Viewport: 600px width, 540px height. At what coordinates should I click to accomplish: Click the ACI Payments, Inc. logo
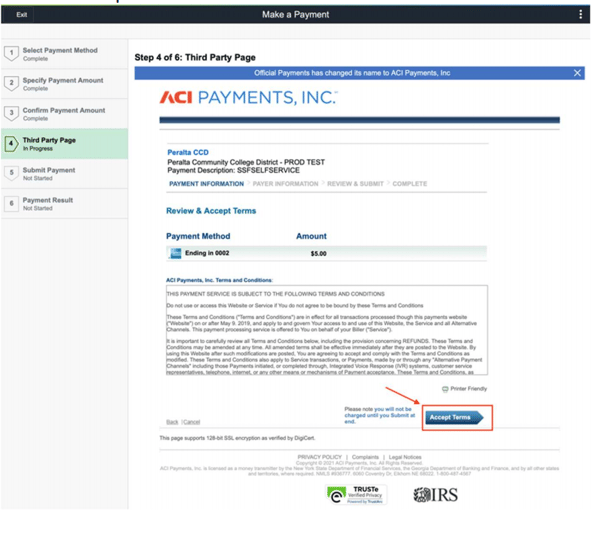tap(249, 97)
